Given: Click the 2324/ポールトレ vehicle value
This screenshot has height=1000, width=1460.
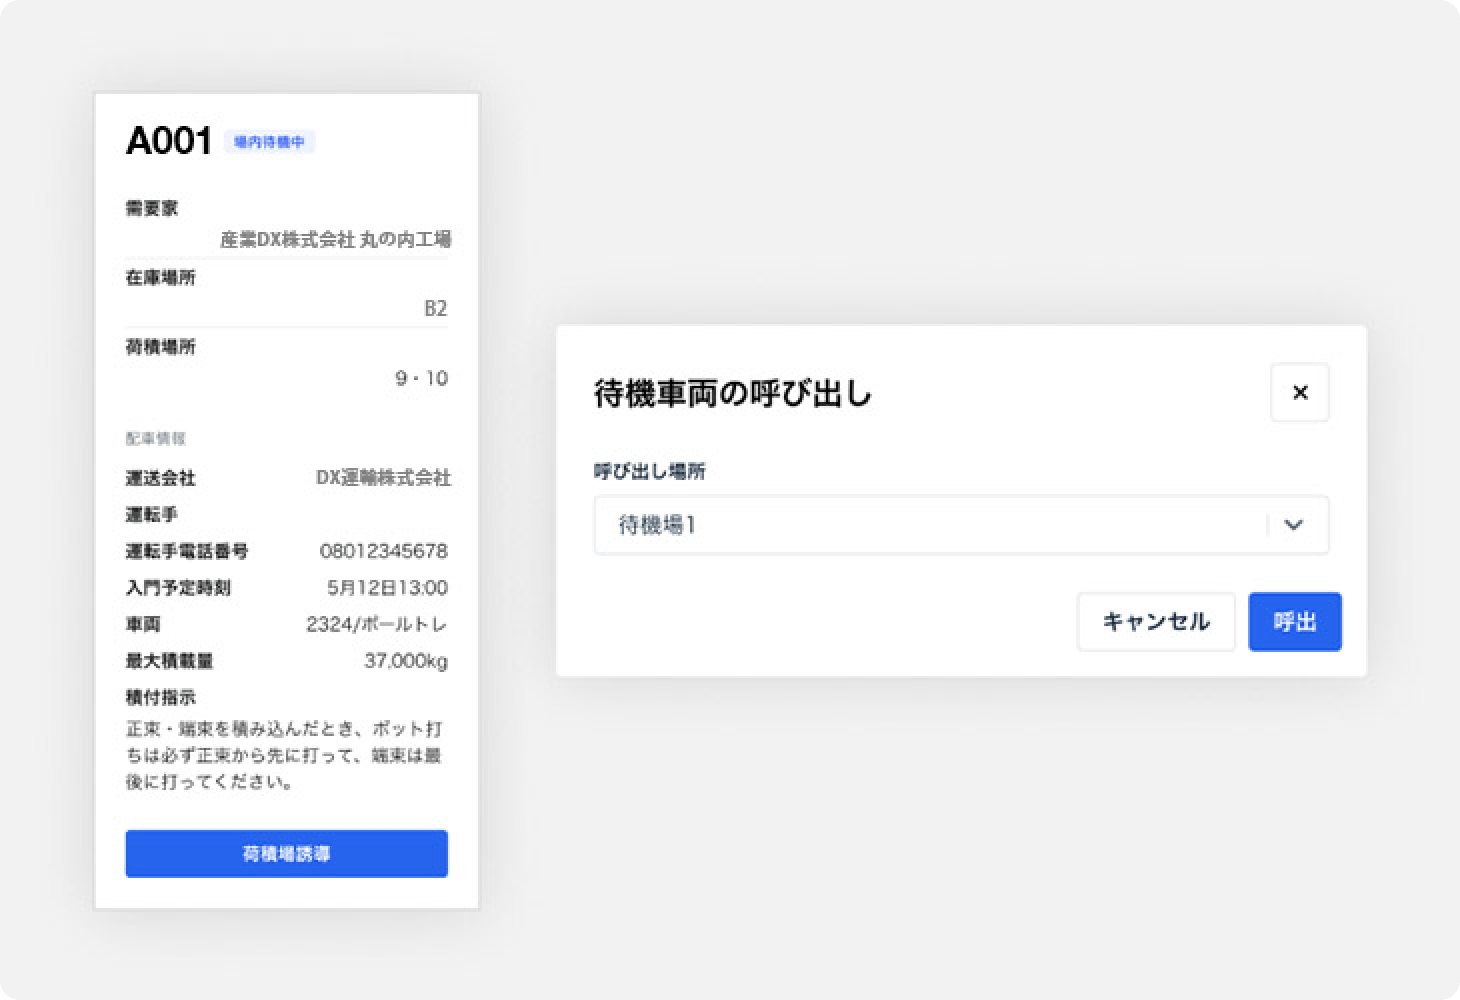Looking at the screenshot, I should [376, 625].
